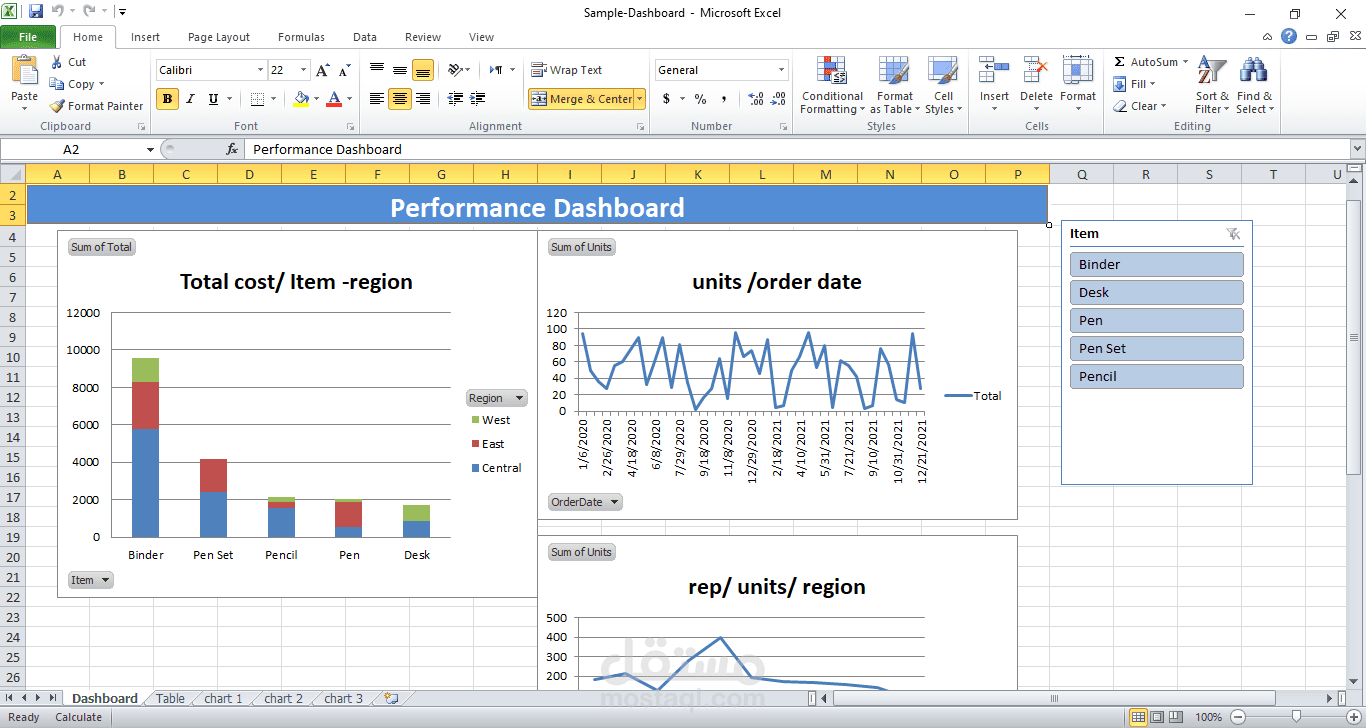Enable Wrap Text for the selection

pos(566,69)
